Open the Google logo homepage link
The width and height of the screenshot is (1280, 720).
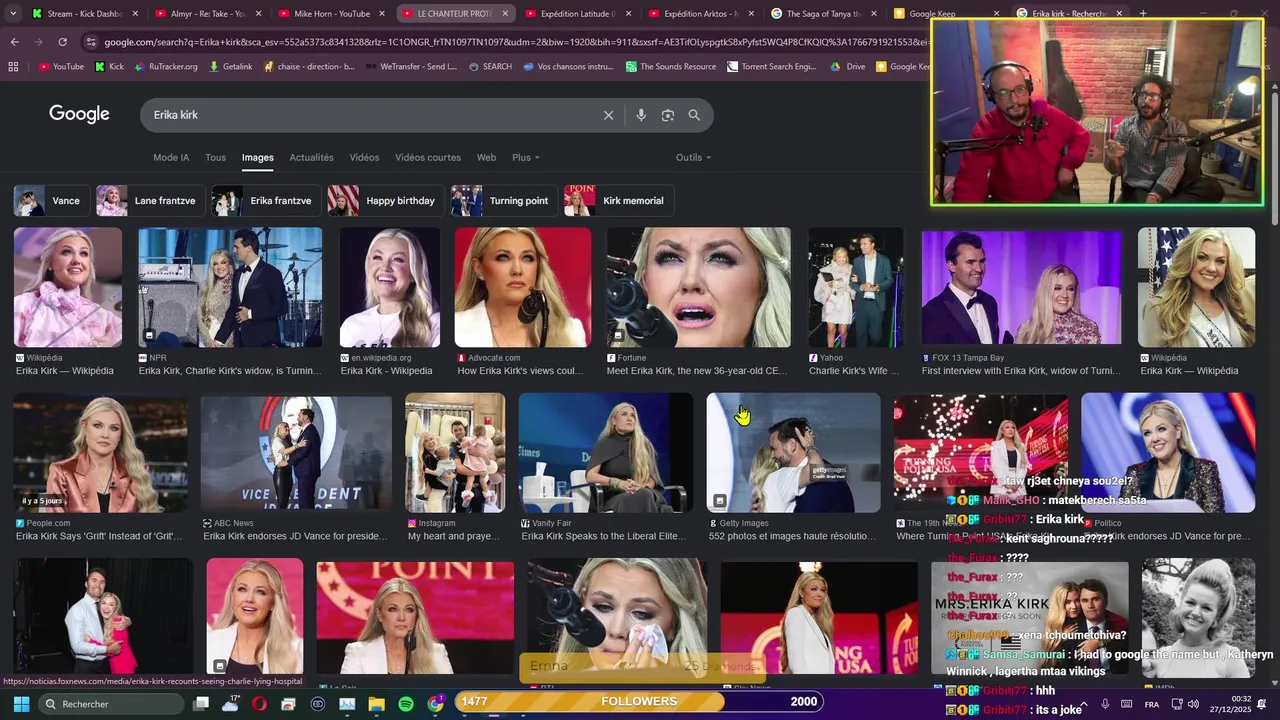pyautogui.click(x=79, y=114)
